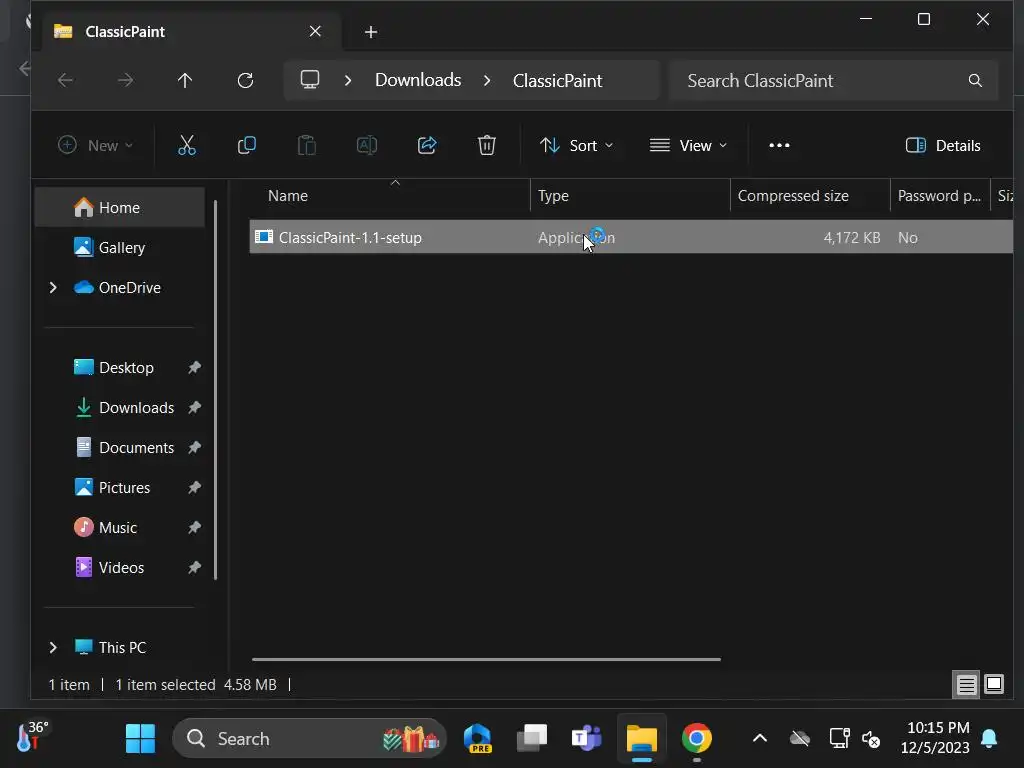Open the Sort dropdown

pyautogui.click(x=576, y=145)
